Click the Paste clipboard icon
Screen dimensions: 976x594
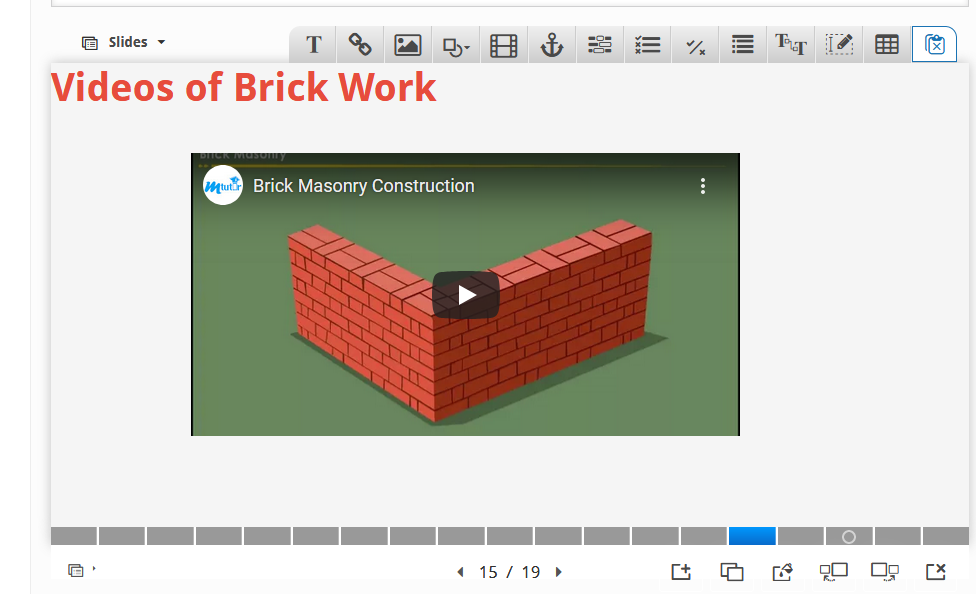tap(934, 45)
